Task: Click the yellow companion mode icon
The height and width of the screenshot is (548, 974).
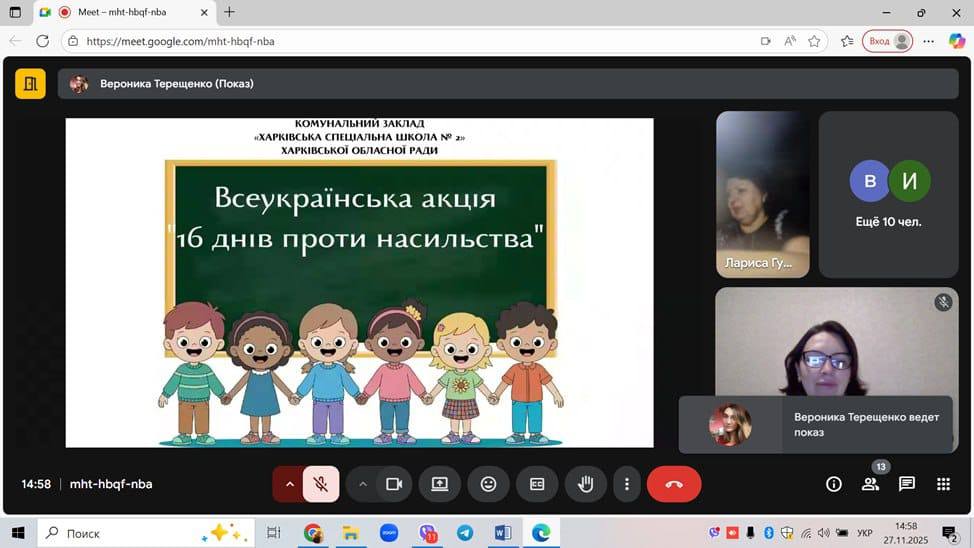Action: coord(30,84)
